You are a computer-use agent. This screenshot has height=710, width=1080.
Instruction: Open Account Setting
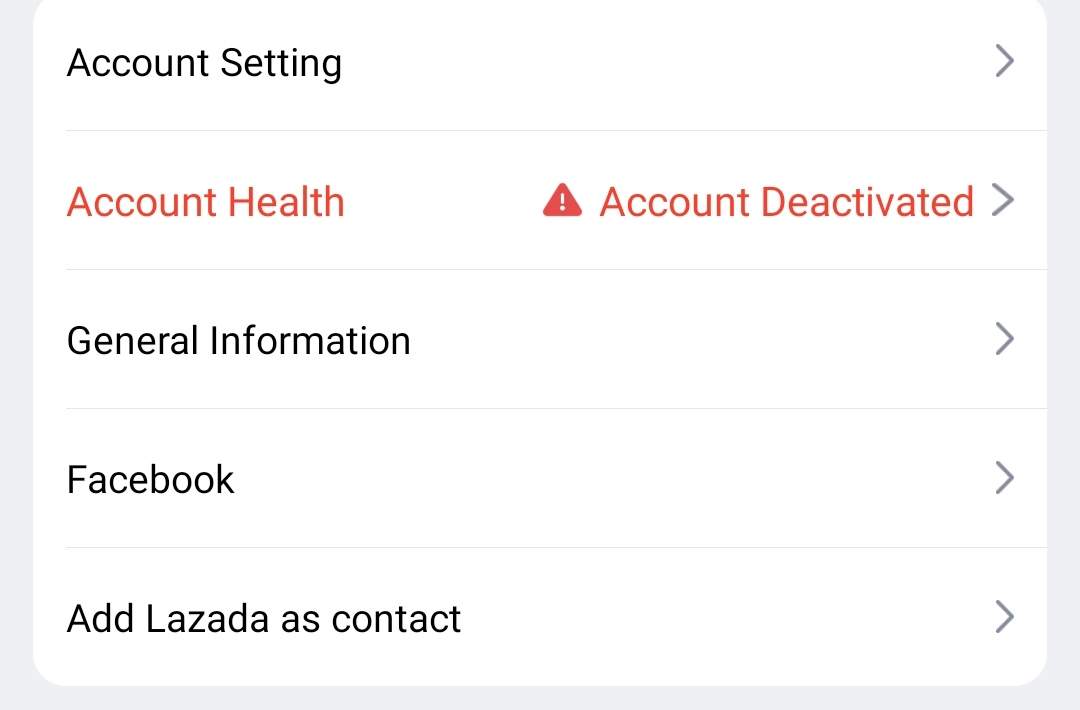click(540, 62)
